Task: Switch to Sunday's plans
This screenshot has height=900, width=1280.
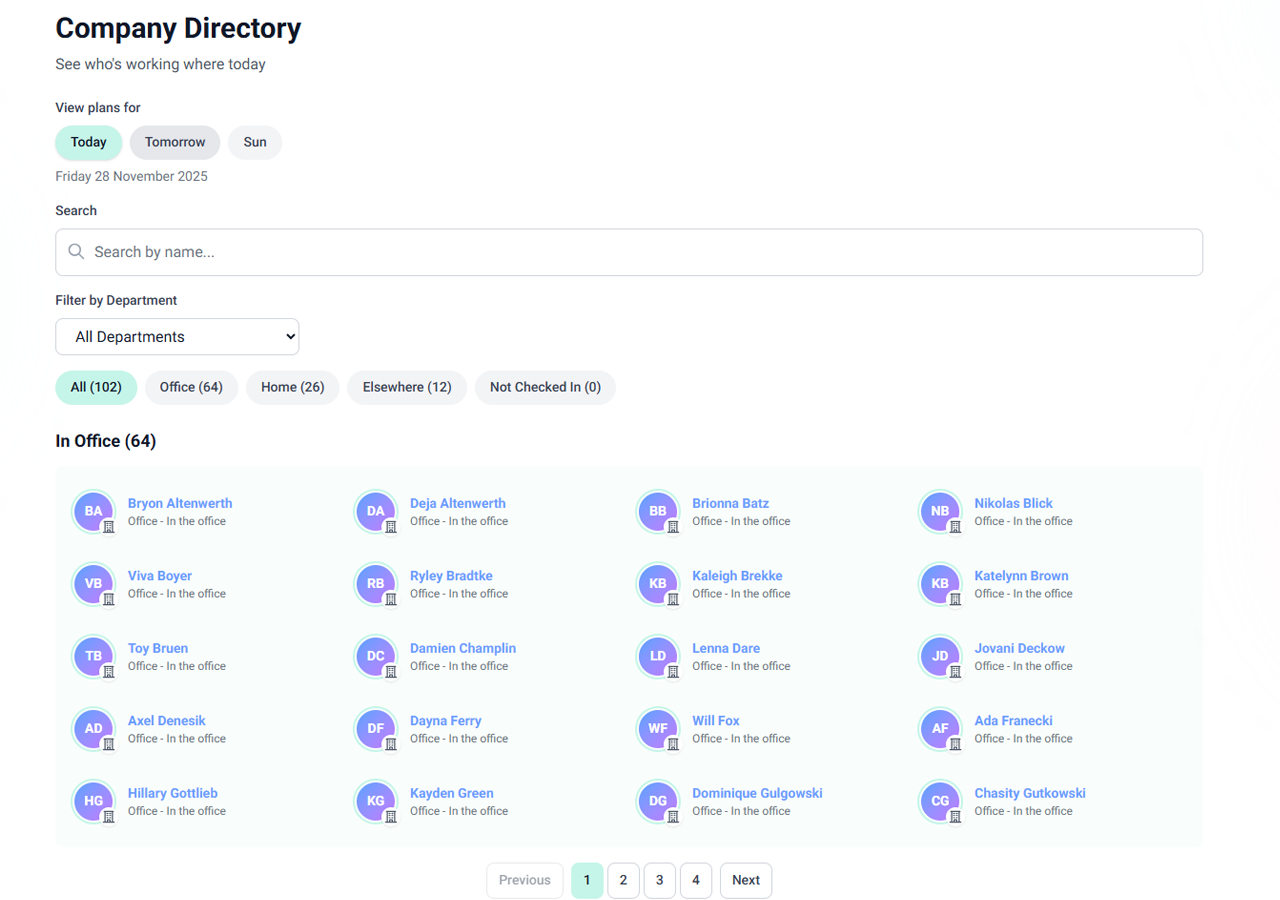Action: point(254,142)
